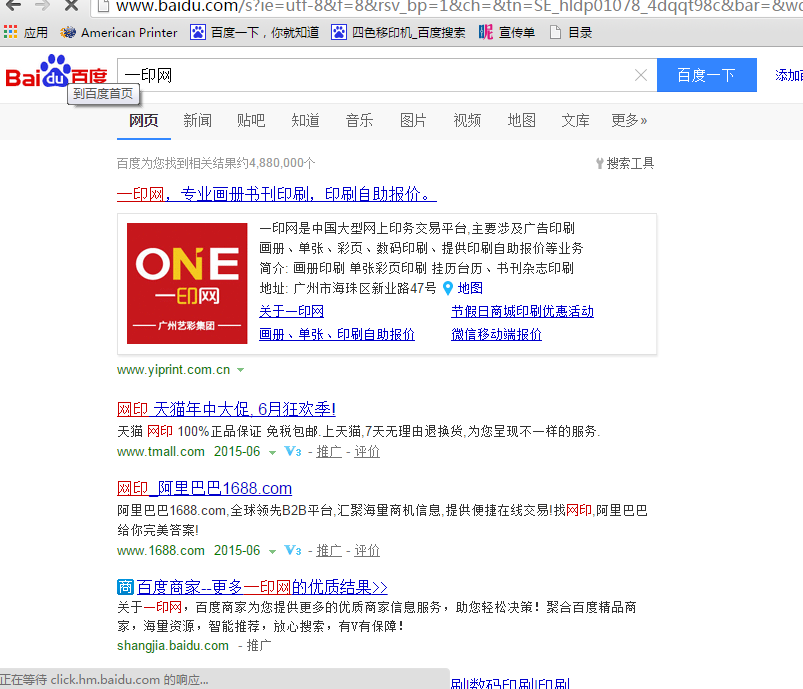Image resolution: width=803 pixels, height=689 pixels.
Task: Open the 微信移动端报价 link
Action: 496,335
